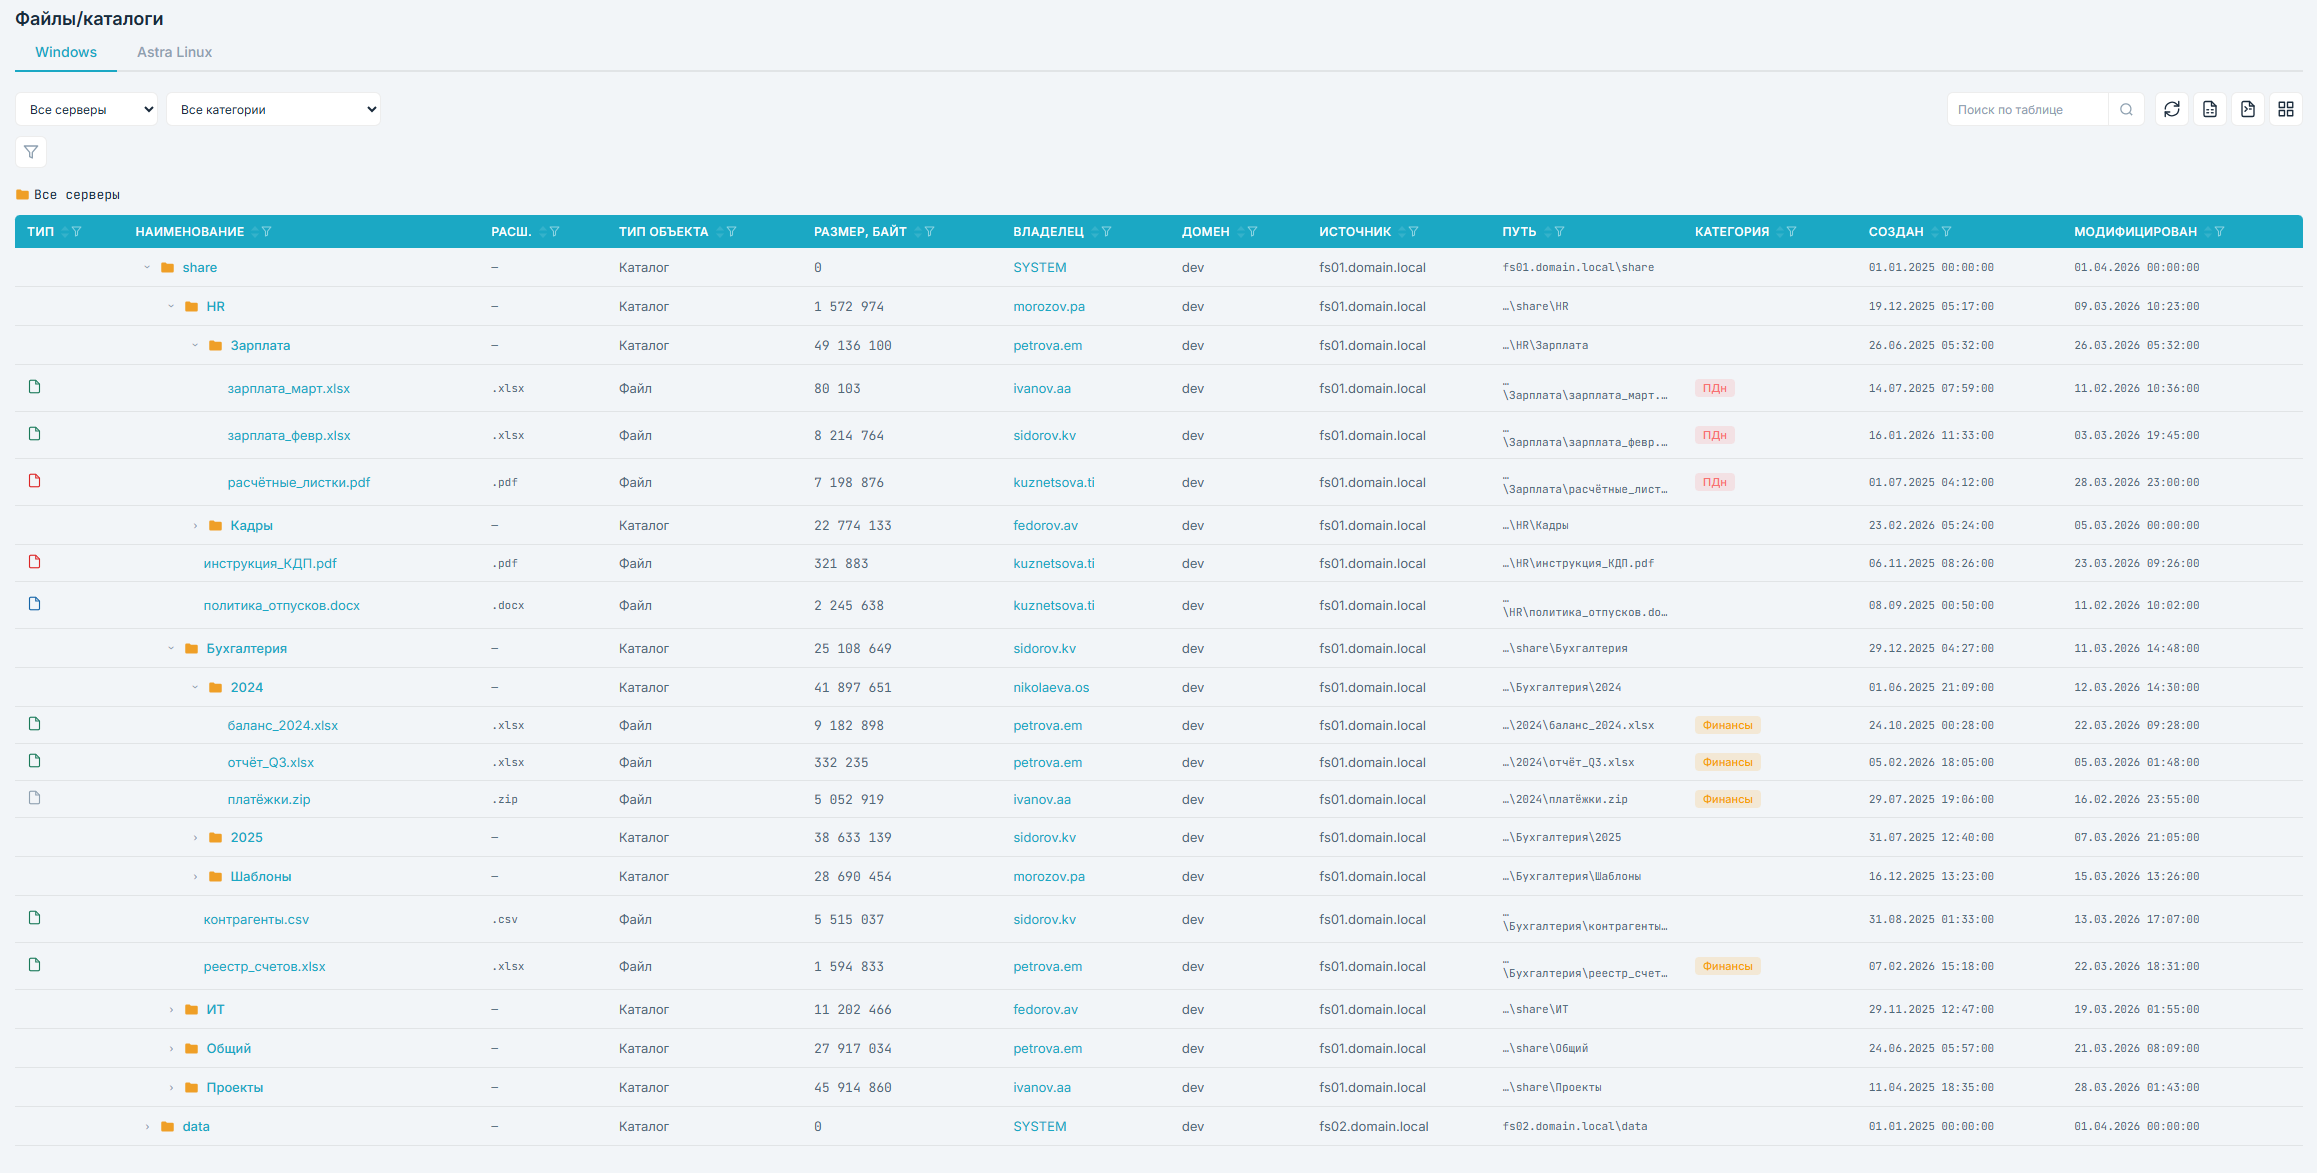
Task: Select the Windows tab
Action: coord(66,52)
